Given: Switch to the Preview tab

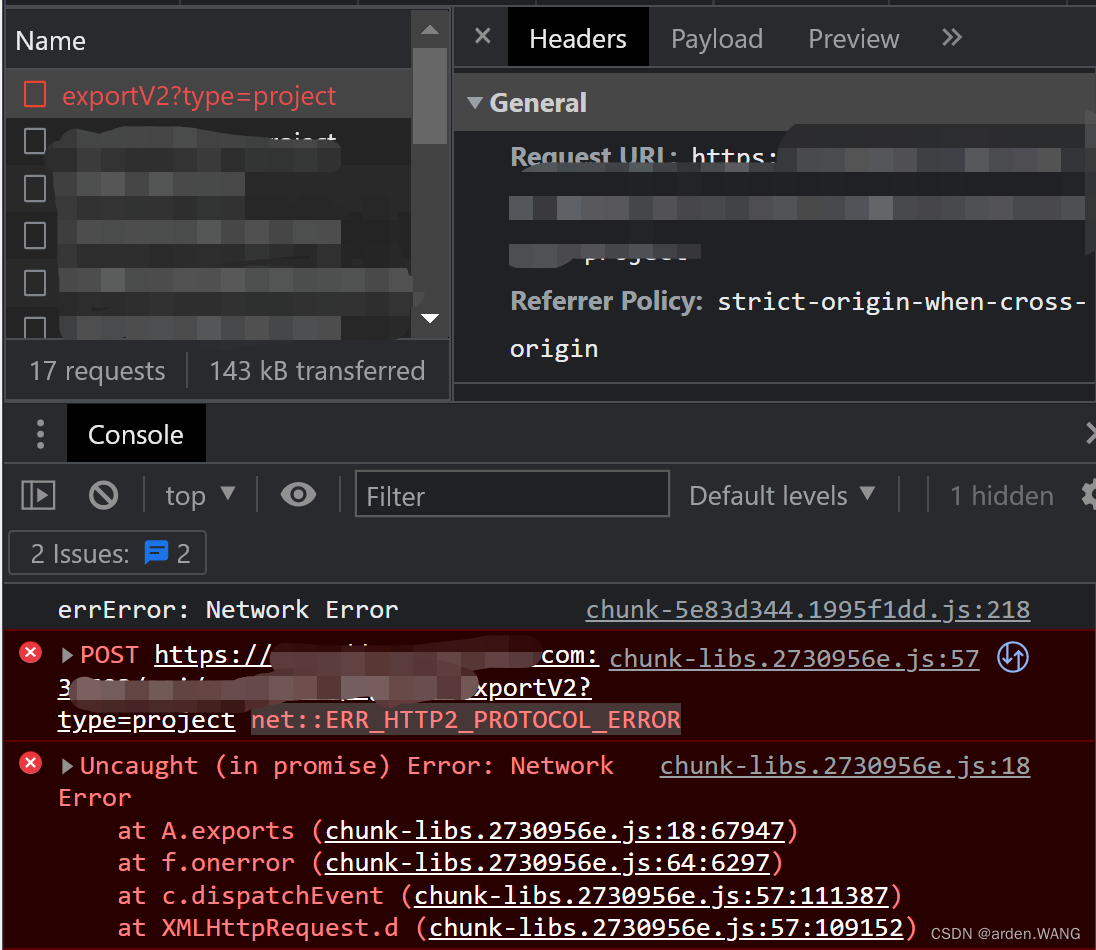Looking at the screenshot, I should point(853,39).
